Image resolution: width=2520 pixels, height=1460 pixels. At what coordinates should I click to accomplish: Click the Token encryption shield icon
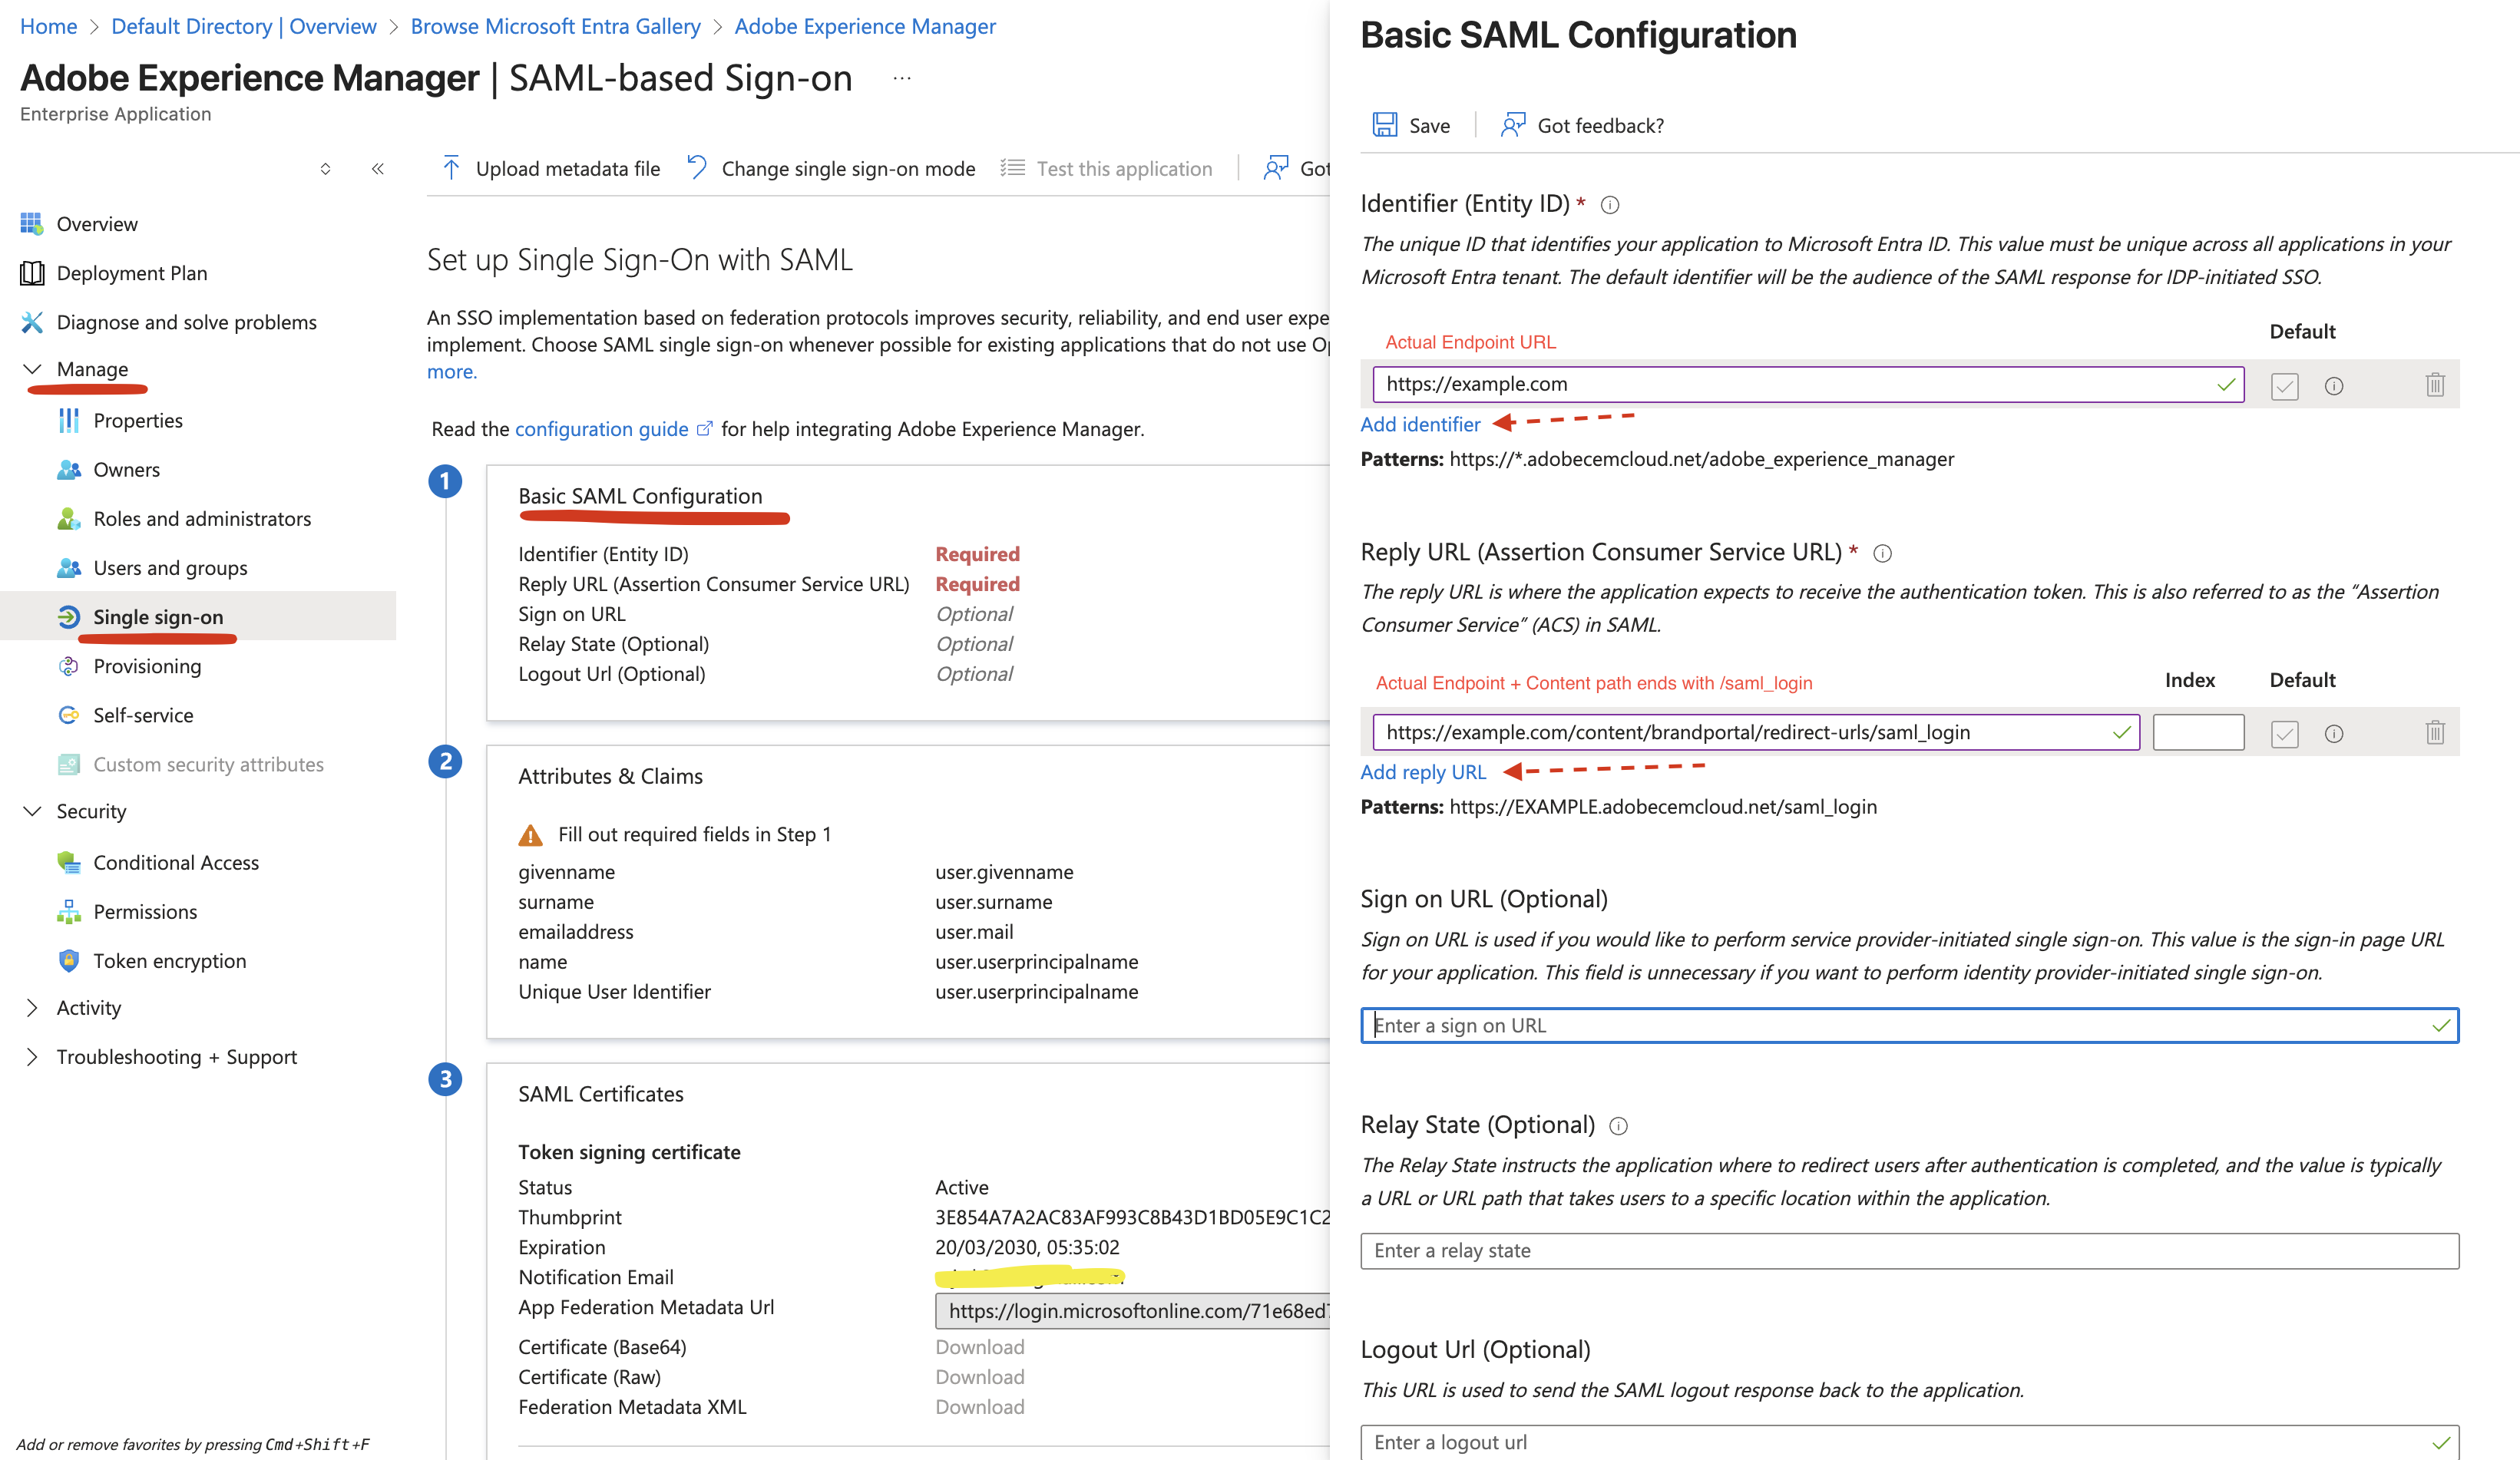click(x=68, y=961)
